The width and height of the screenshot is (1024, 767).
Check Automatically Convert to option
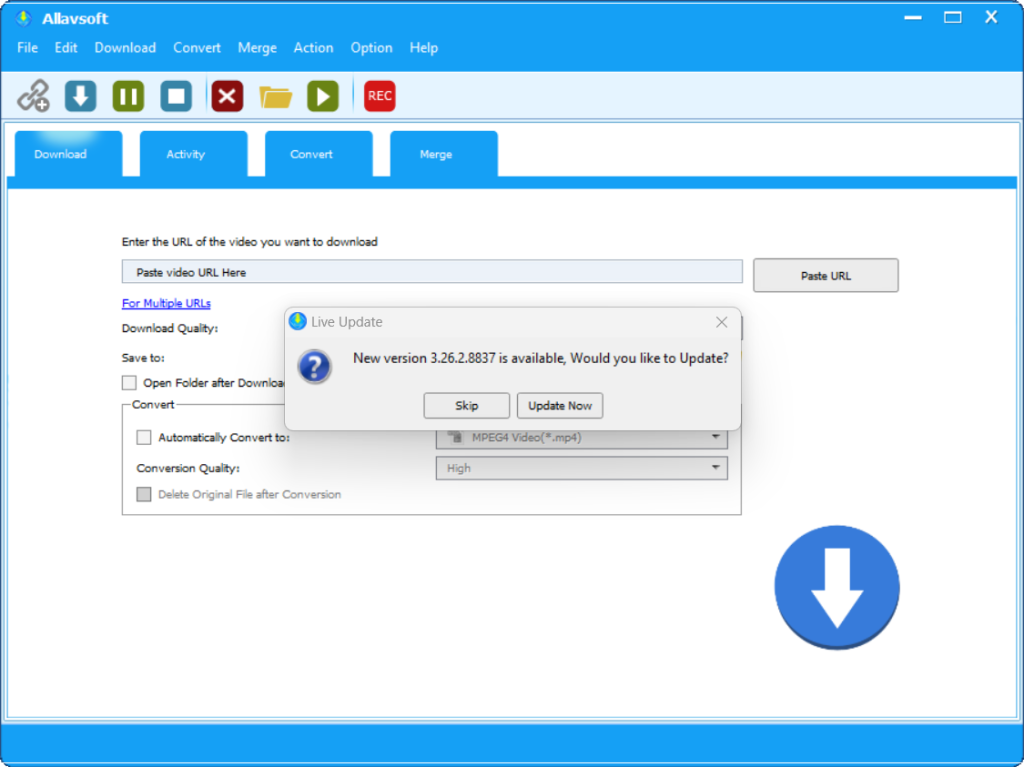click(x=144, y=437)
